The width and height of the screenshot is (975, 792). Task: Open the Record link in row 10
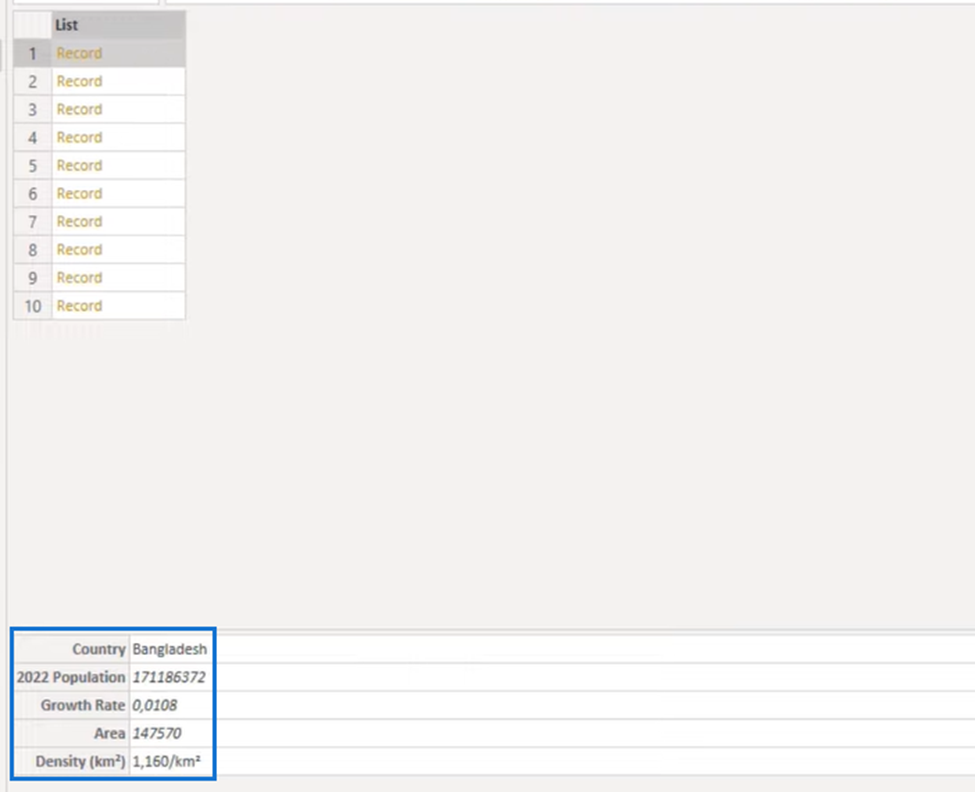point(79,306)
